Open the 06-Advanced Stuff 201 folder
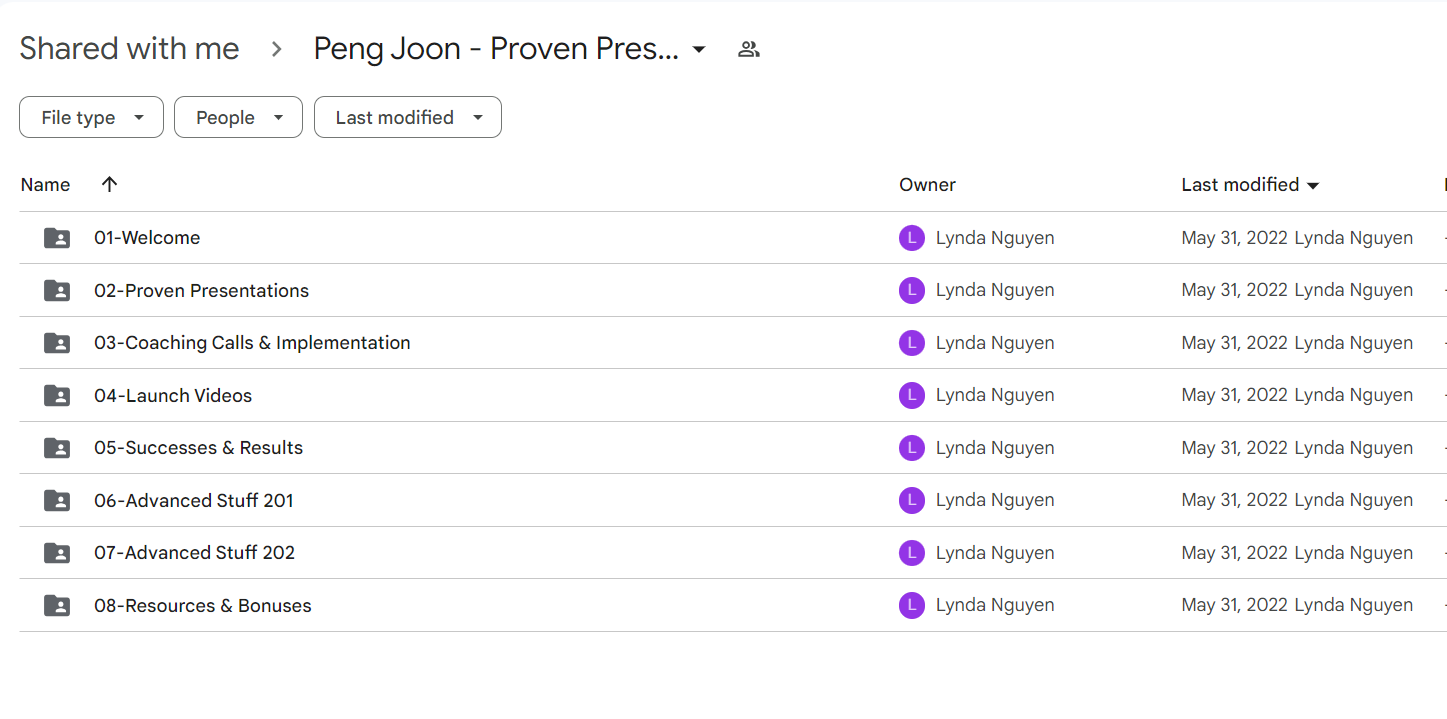The image size is (1447, 719). click(x=194, y=501)
